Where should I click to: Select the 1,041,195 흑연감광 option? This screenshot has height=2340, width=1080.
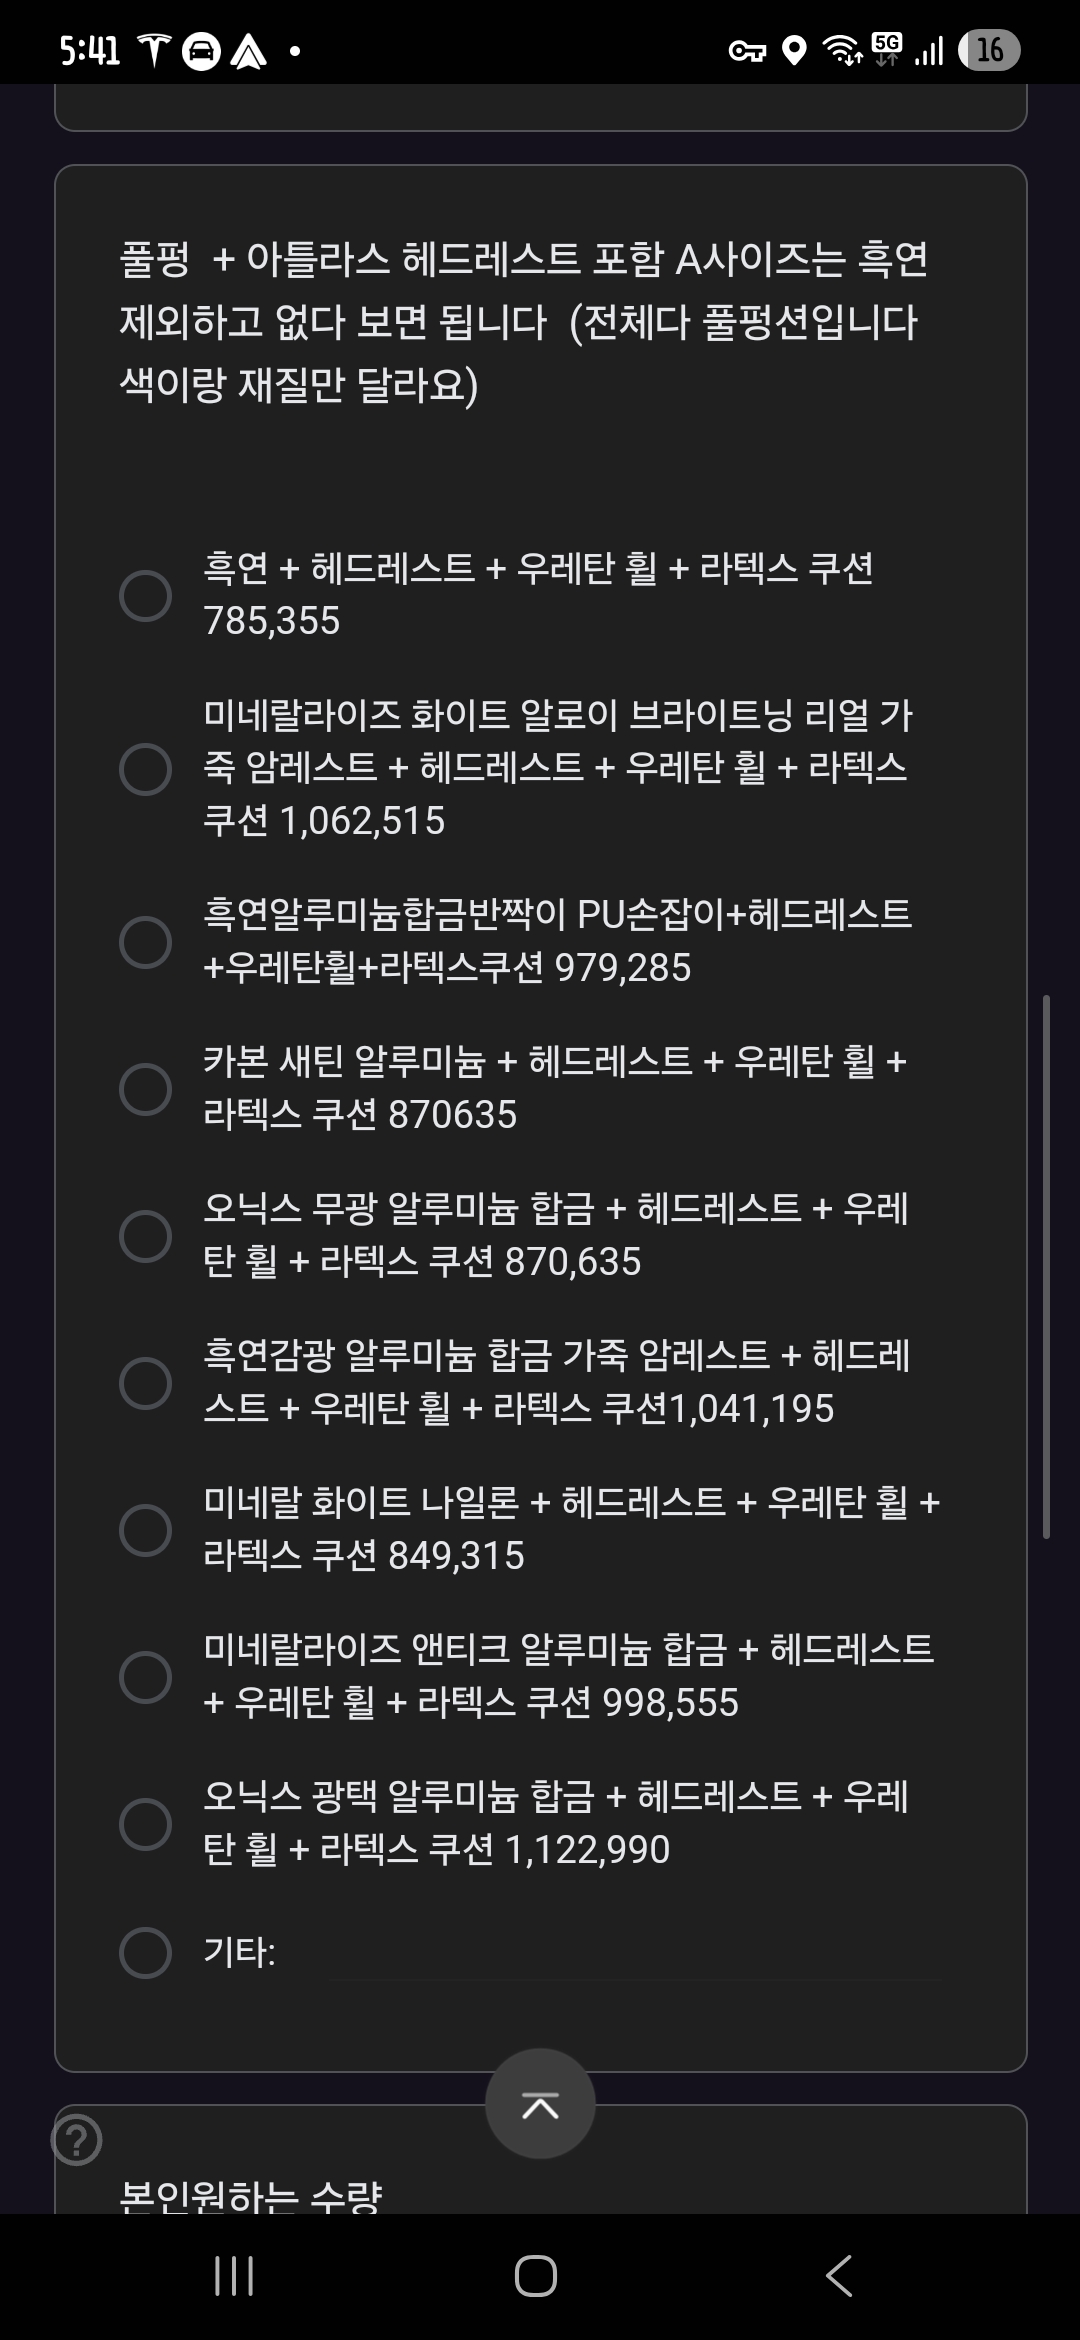146,1383
